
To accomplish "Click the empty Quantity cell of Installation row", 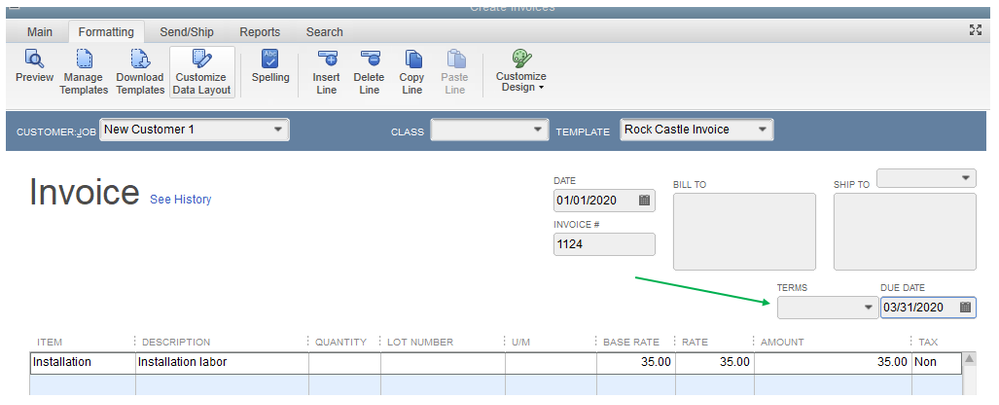I will pyautogui.click(x=345, y=362).
